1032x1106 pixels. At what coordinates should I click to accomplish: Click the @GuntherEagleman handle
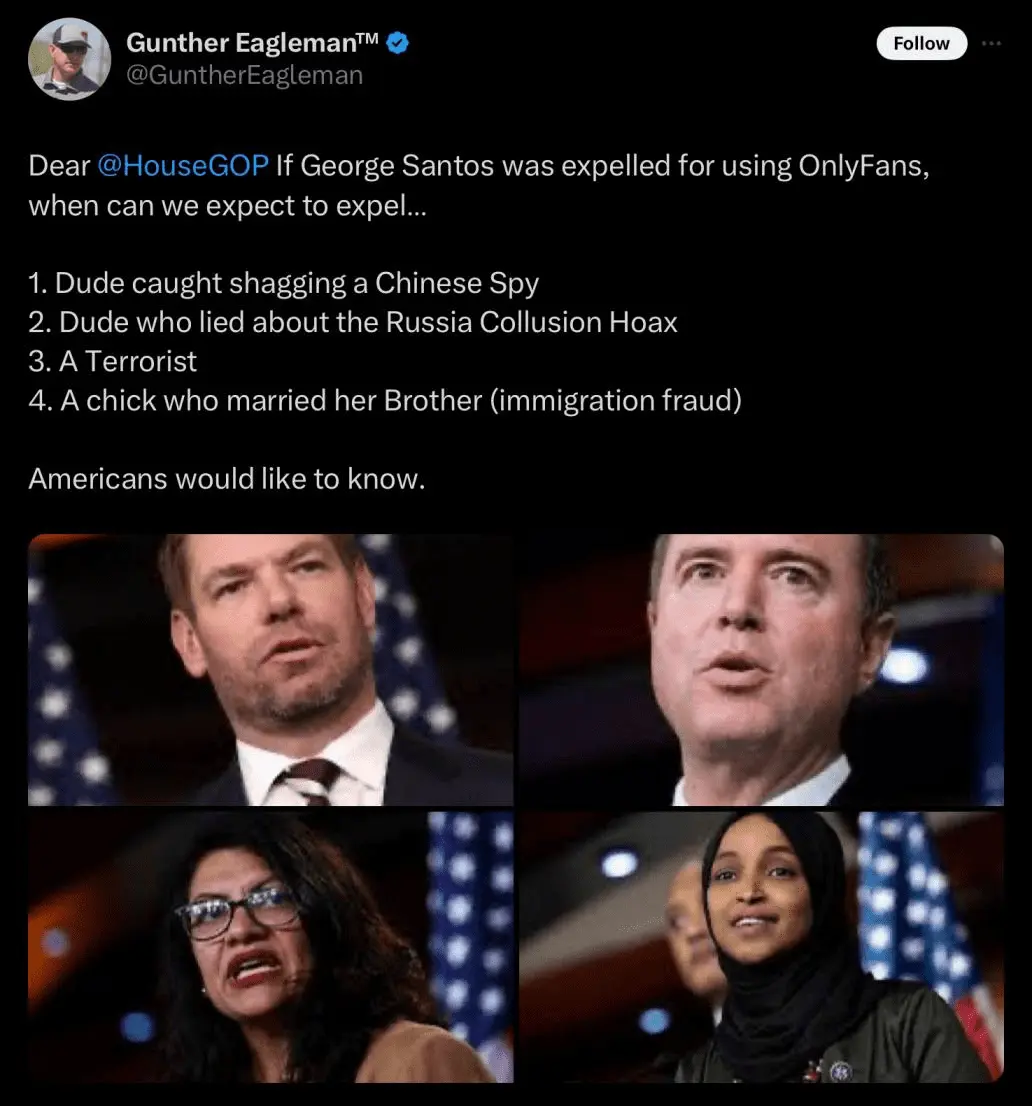pyautogui.click(x=245, y=75)
